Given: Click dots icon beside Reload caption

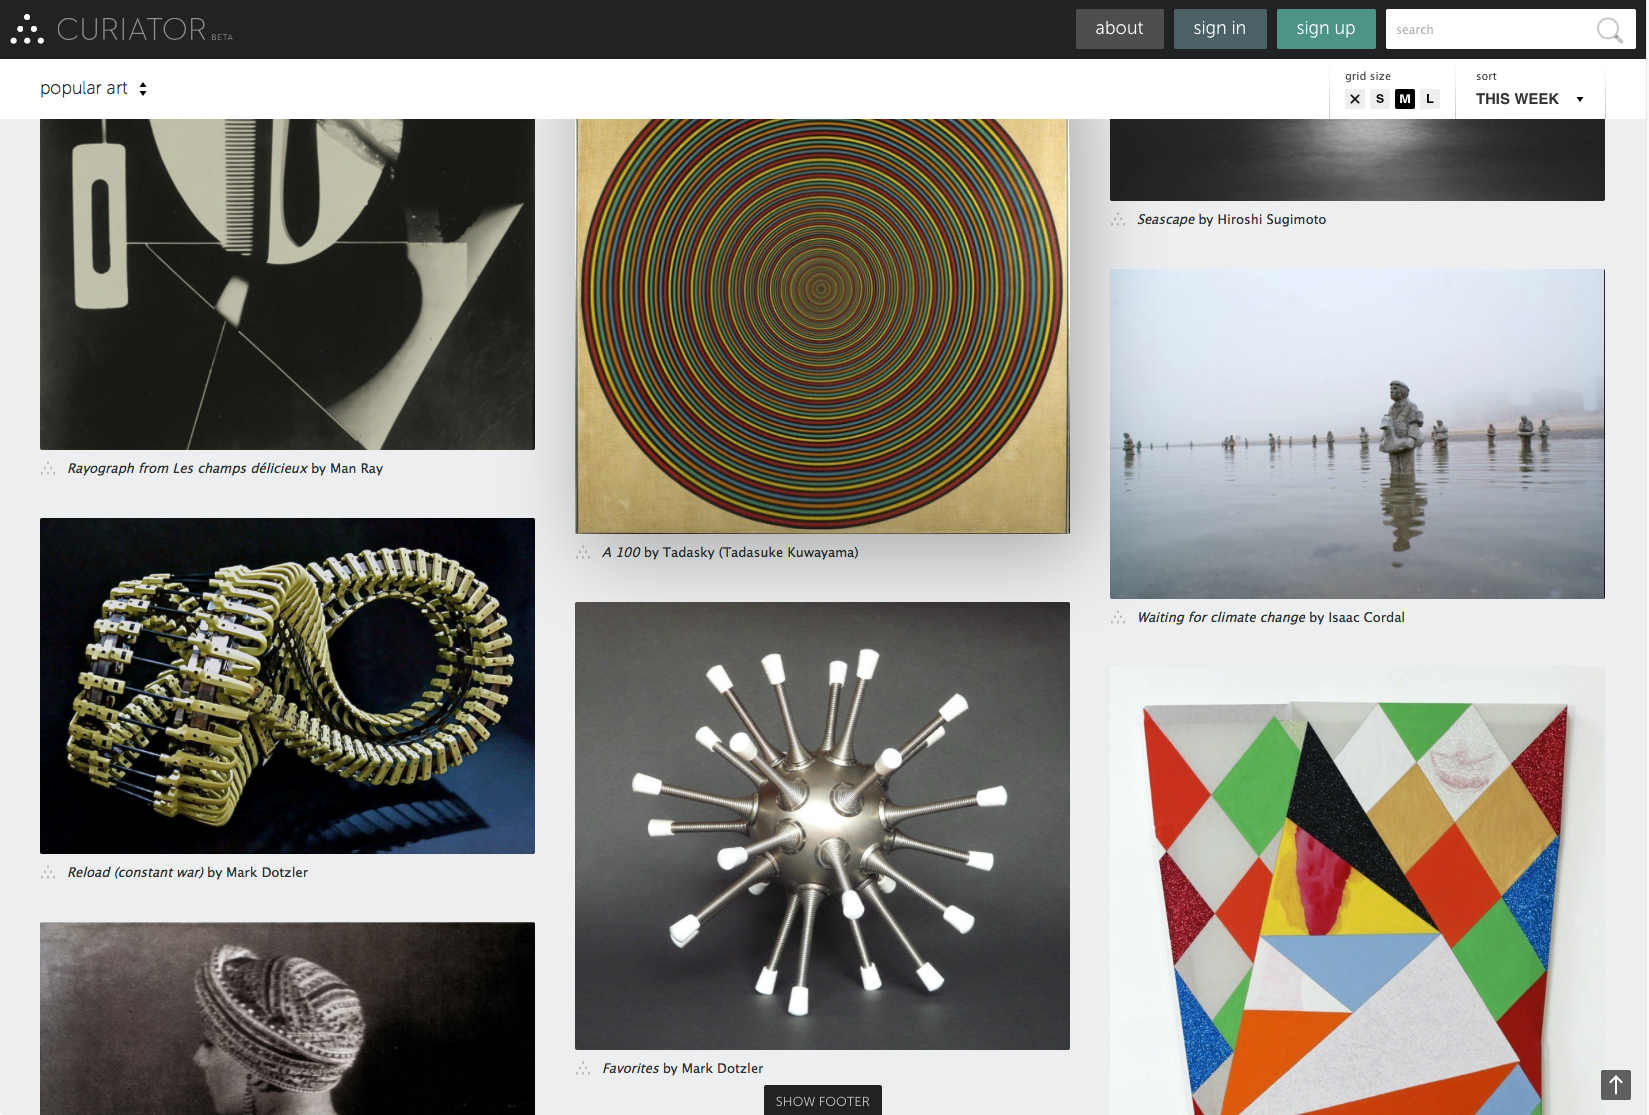Looking at the screenshot, I should pyautogui.click(x=48, y=872).
